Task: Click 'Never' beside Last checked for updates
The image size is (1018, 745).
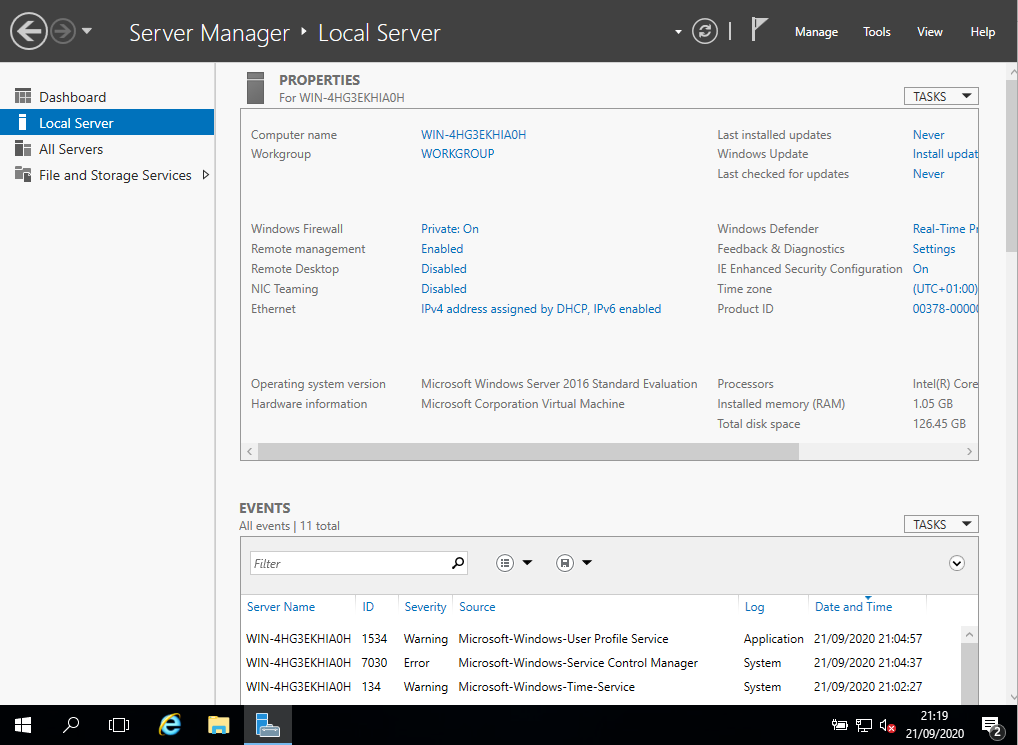Action: 928,174
